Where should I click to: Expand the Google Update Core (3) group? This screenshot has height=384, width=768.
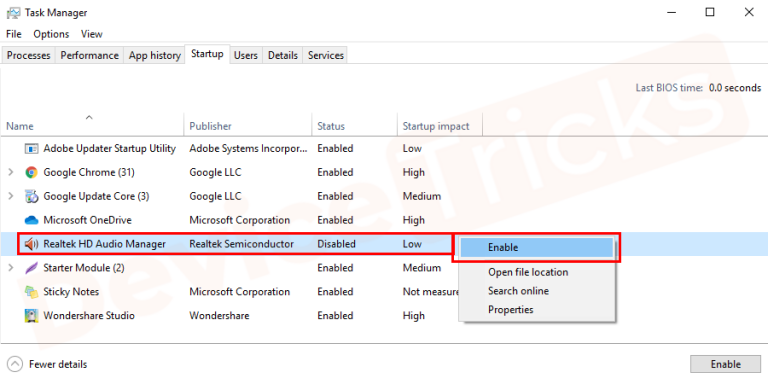click(11, 196)
